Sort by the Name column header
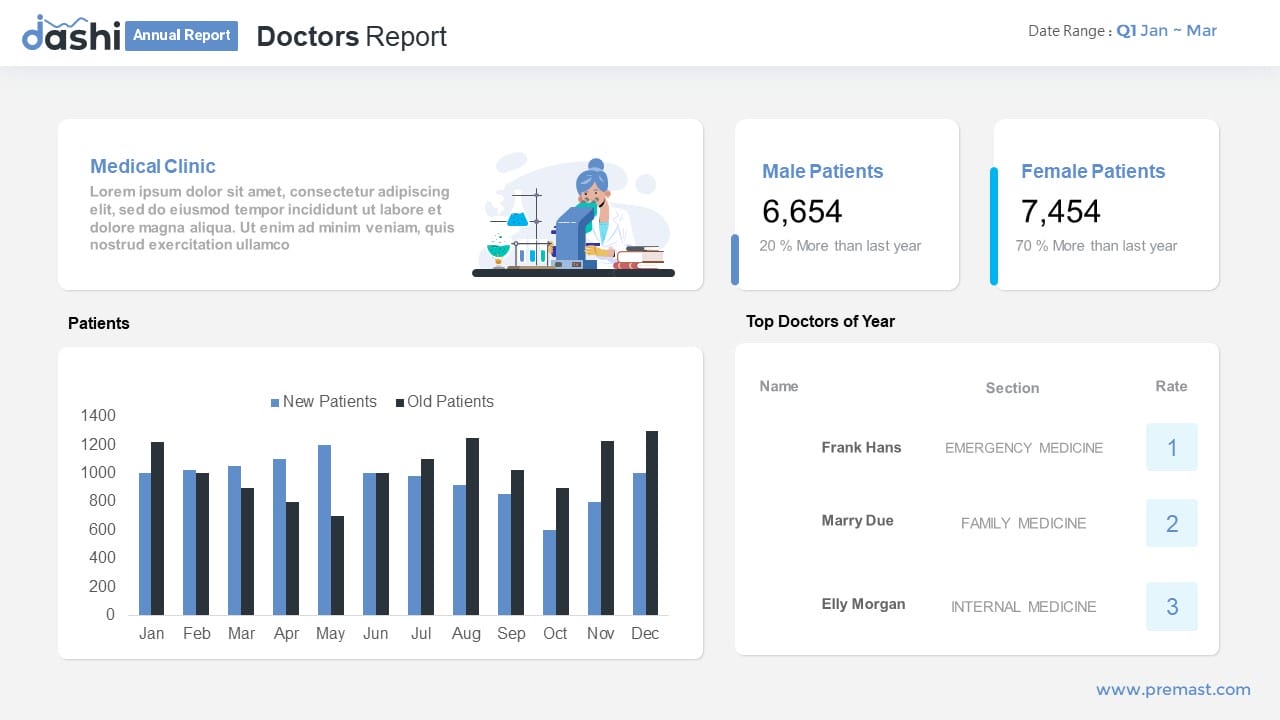Image resolution: width=1280 pixels, height=720 pixels. coord(779,386)
